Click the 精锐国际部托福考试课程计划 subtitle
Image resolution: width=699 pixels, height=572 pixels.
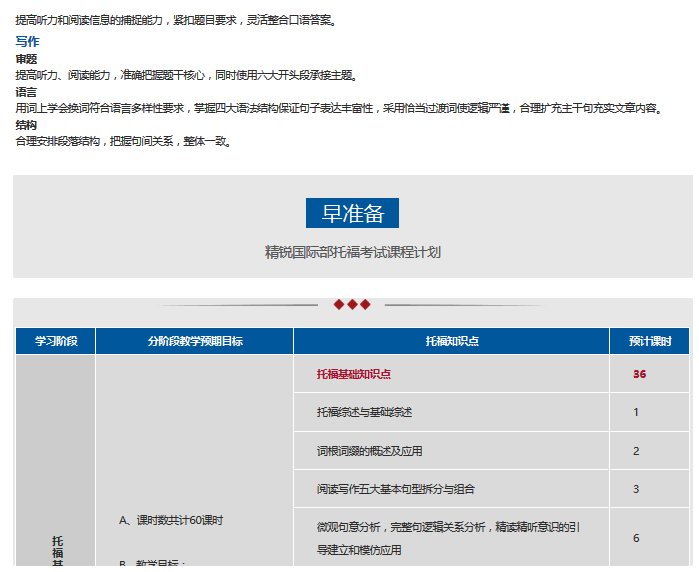353,252
